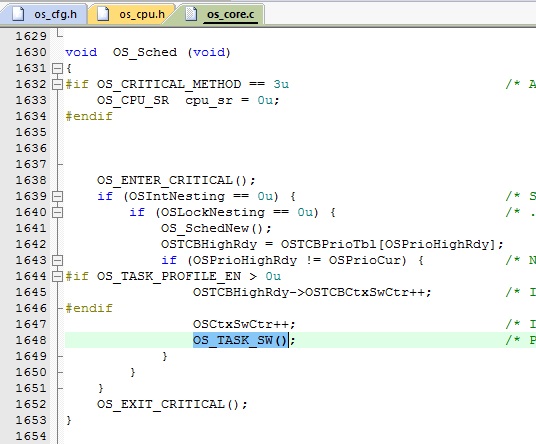Click the os_cfg.h file icon
Image resolution: width=536 pixels, height=444 pixels.
(x=18, y=14)
